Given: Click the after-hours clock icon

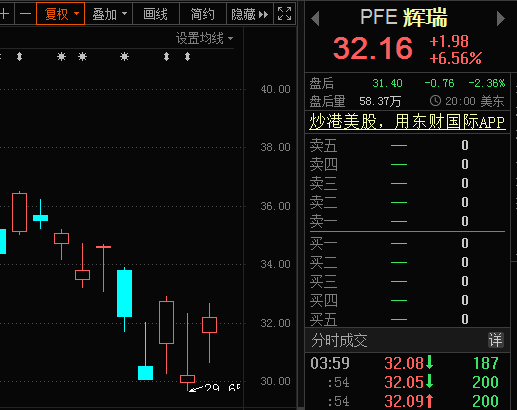Looking at the screenshot, I should tap(435, 100).
